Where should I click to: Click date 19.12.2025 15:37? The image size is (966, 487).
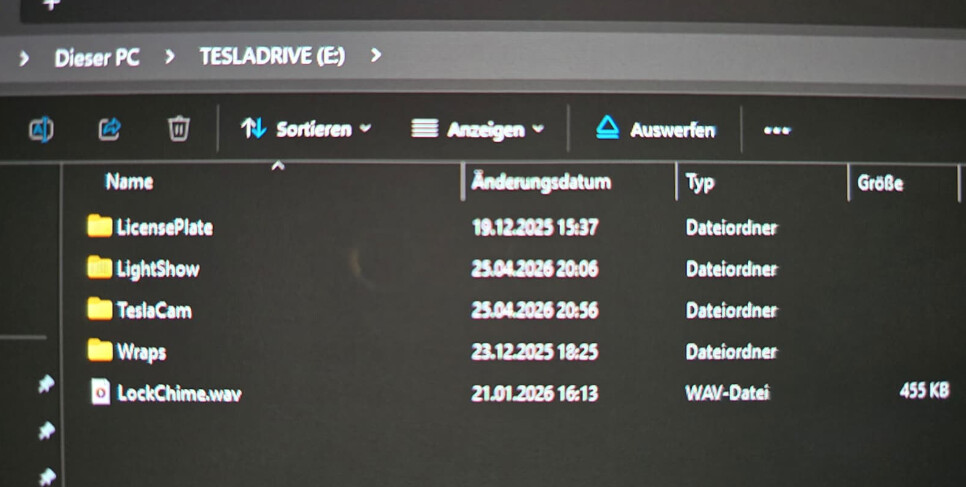click(x=535, y=227)
